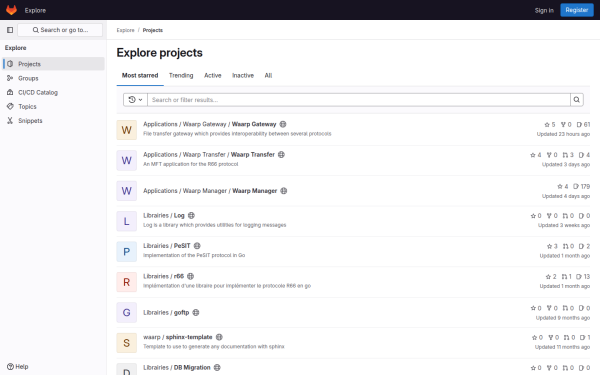Switch to the Inactive tab
This screenshot has height=375, width=600.
tap(243, 75)
